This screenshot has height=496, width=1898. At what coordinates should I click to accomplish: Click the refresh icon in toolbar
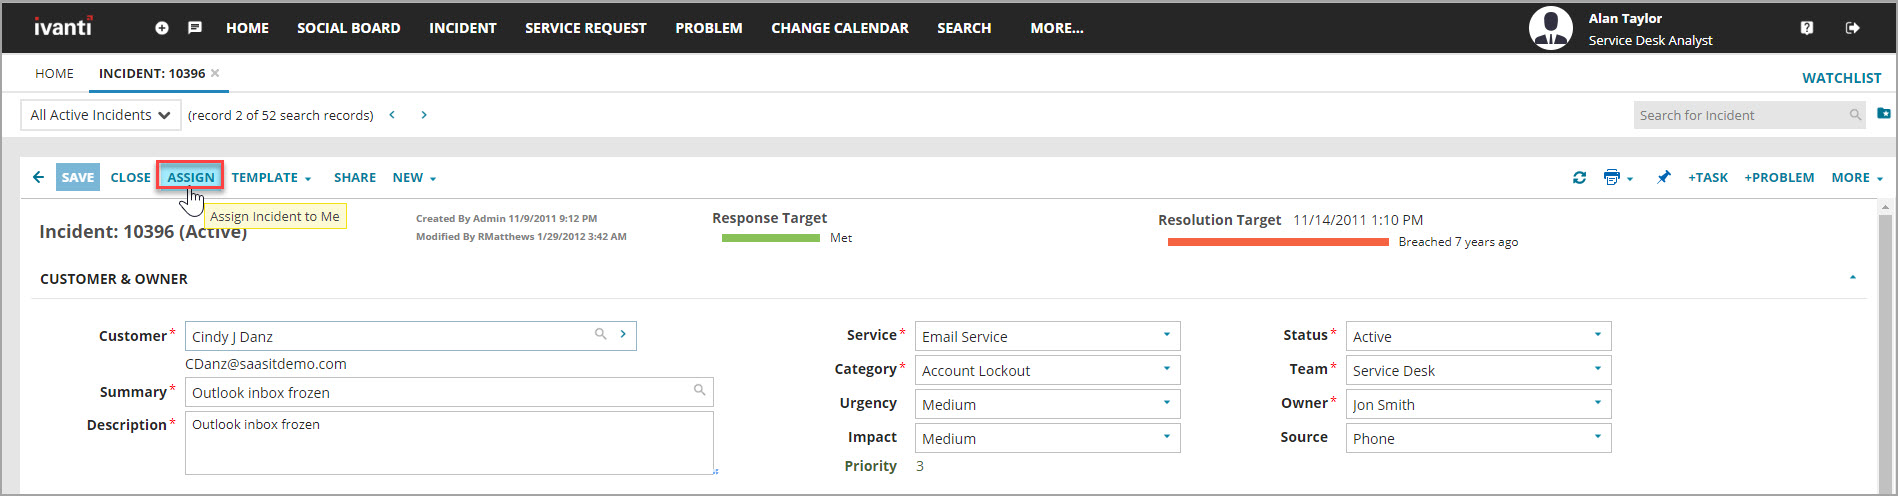click(x=1579, y=178)
